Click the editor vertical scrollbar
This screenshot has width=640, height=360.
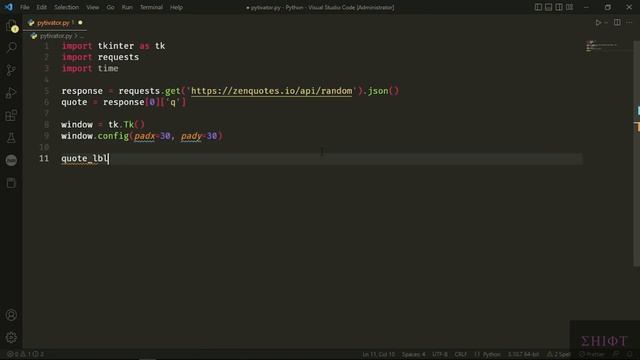636,153
